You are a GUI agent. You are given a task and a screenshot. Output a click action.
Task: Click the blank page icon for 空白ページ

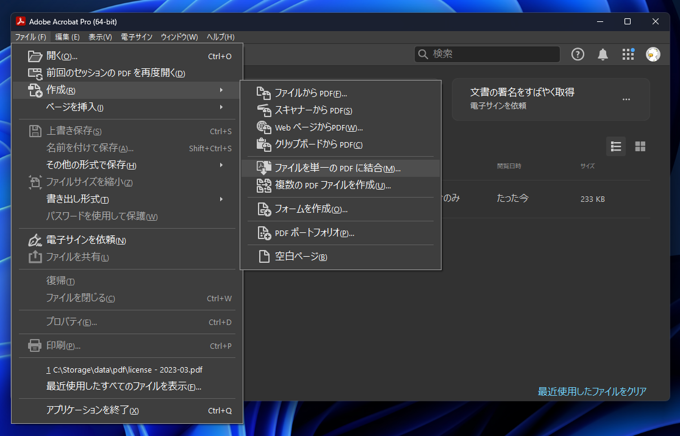click(264, 256)
